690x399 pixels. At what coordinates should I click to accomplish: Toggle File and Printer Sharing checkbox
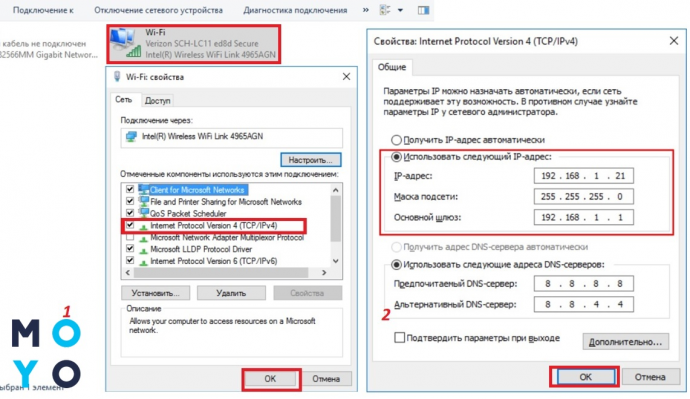pos(130,201)
